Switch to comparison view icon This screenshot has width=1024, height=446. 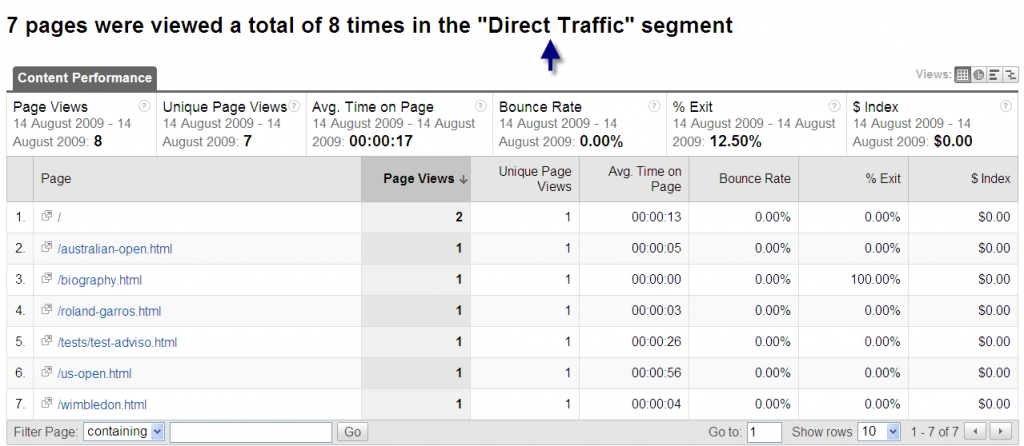pos(1010,75)
